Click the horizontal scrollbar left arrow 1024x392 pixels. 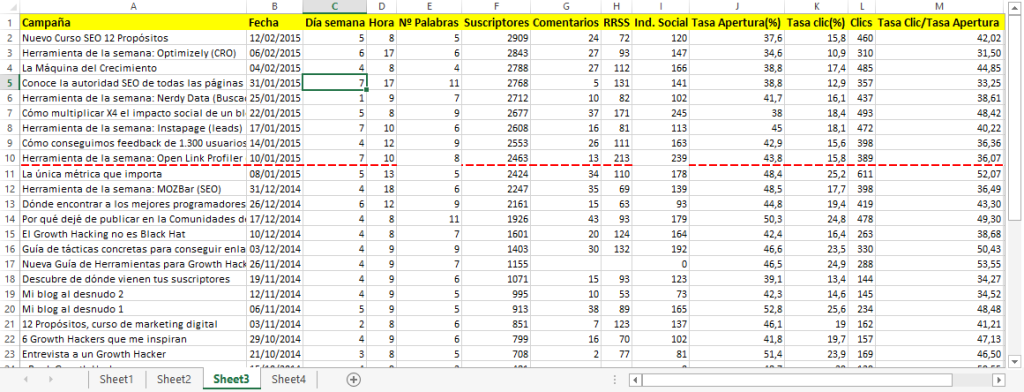point(635,380)
